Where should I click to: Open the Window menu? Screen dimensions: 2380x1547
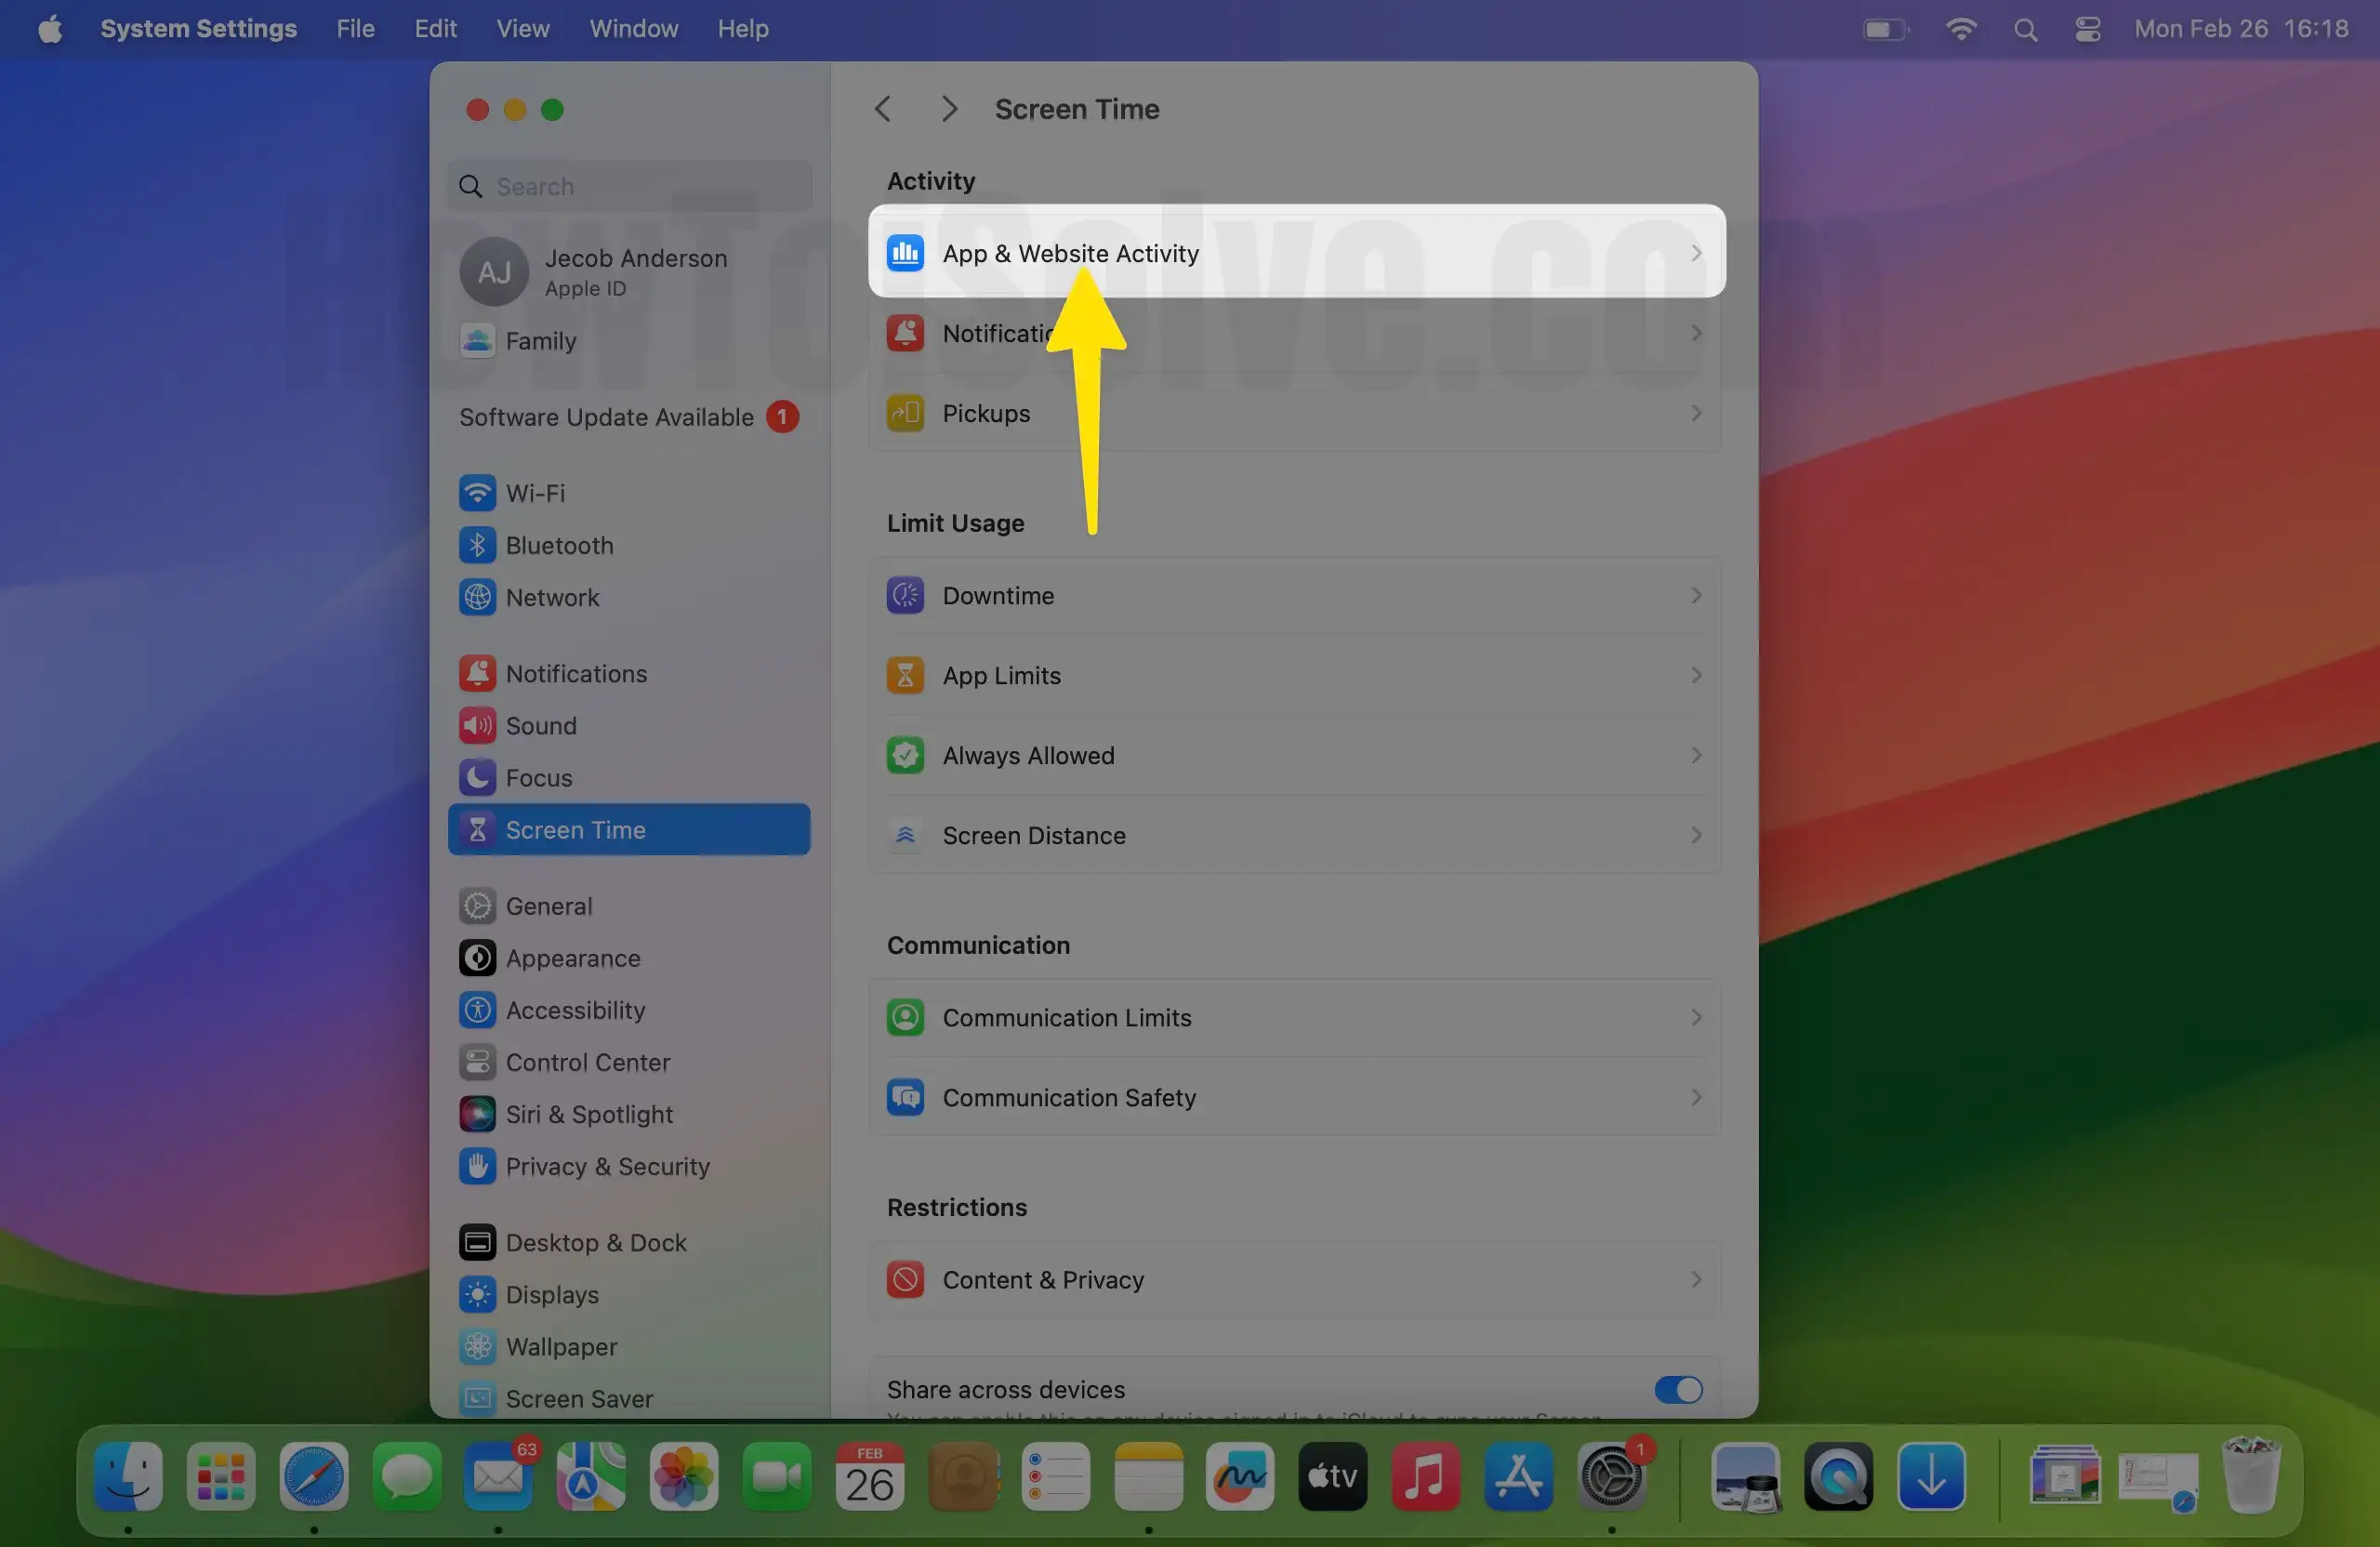point(632,28)
